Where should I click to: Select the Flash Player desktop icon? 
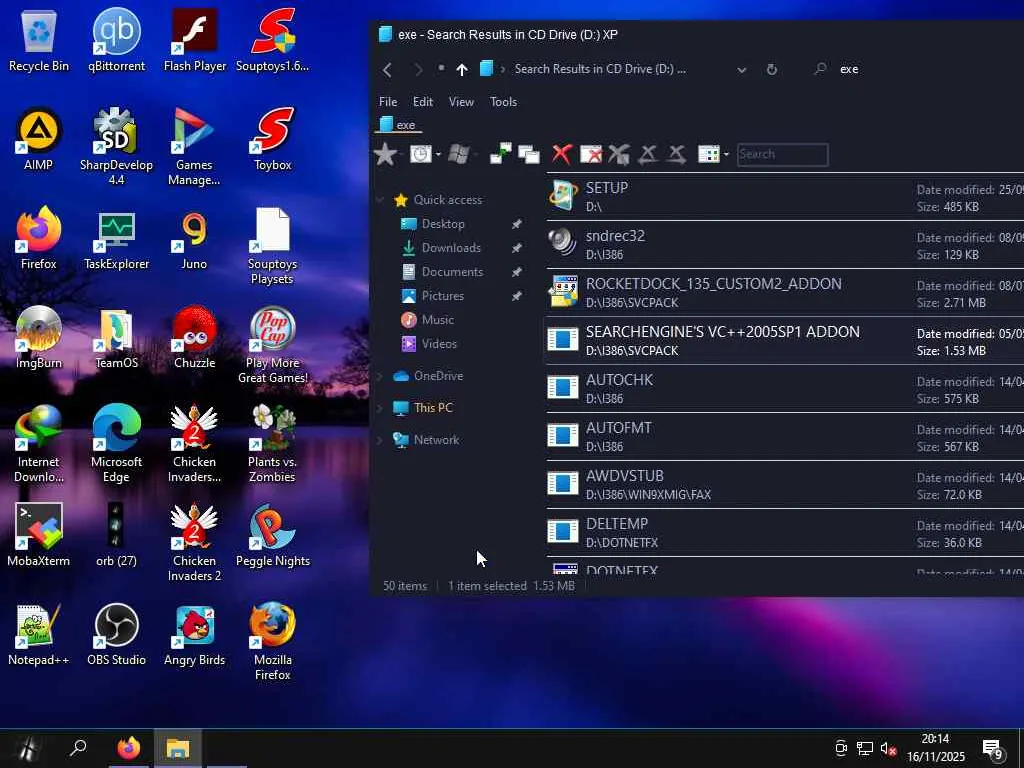click(x=195, y=39)
